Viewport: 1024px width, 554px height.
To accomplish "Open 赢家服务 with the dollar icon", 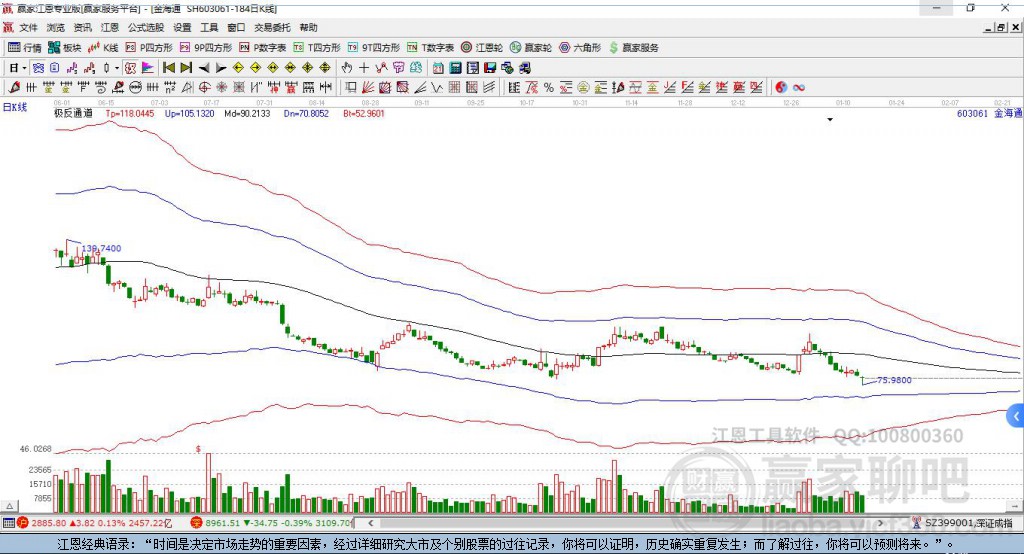I will pyautogui.click(x=633, y=48).
